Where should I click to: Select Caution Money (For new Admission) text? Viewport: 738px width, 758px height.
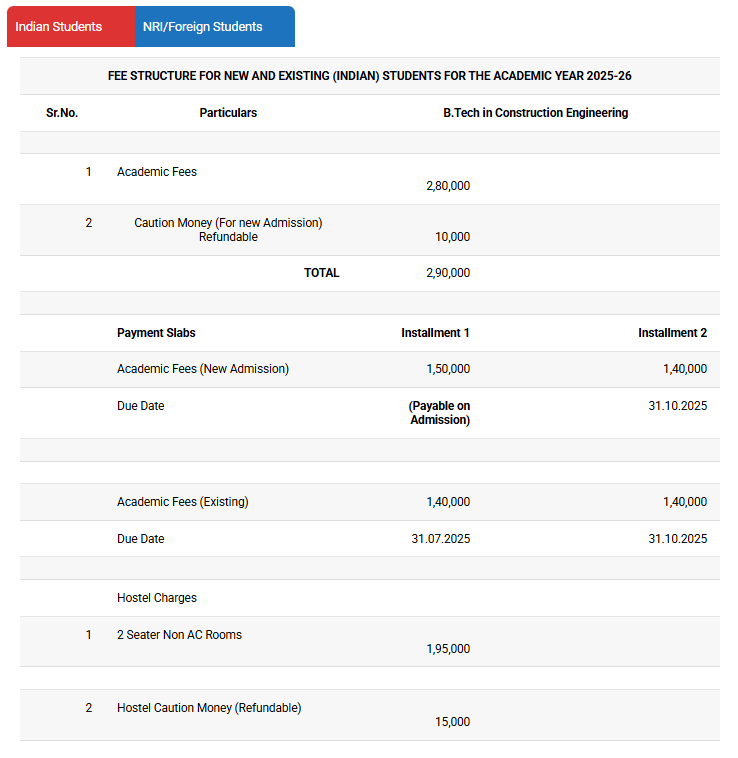click(228, 223)
